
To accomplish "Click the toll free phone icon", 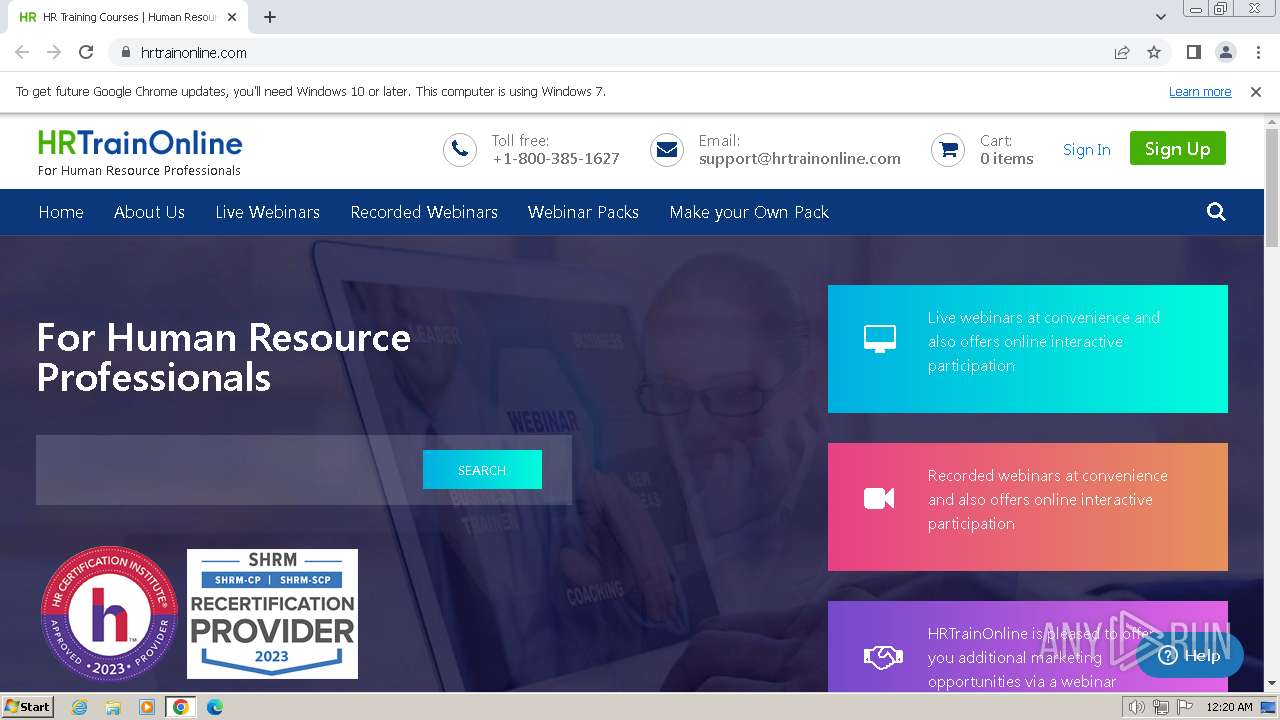I will click(460, 150).
